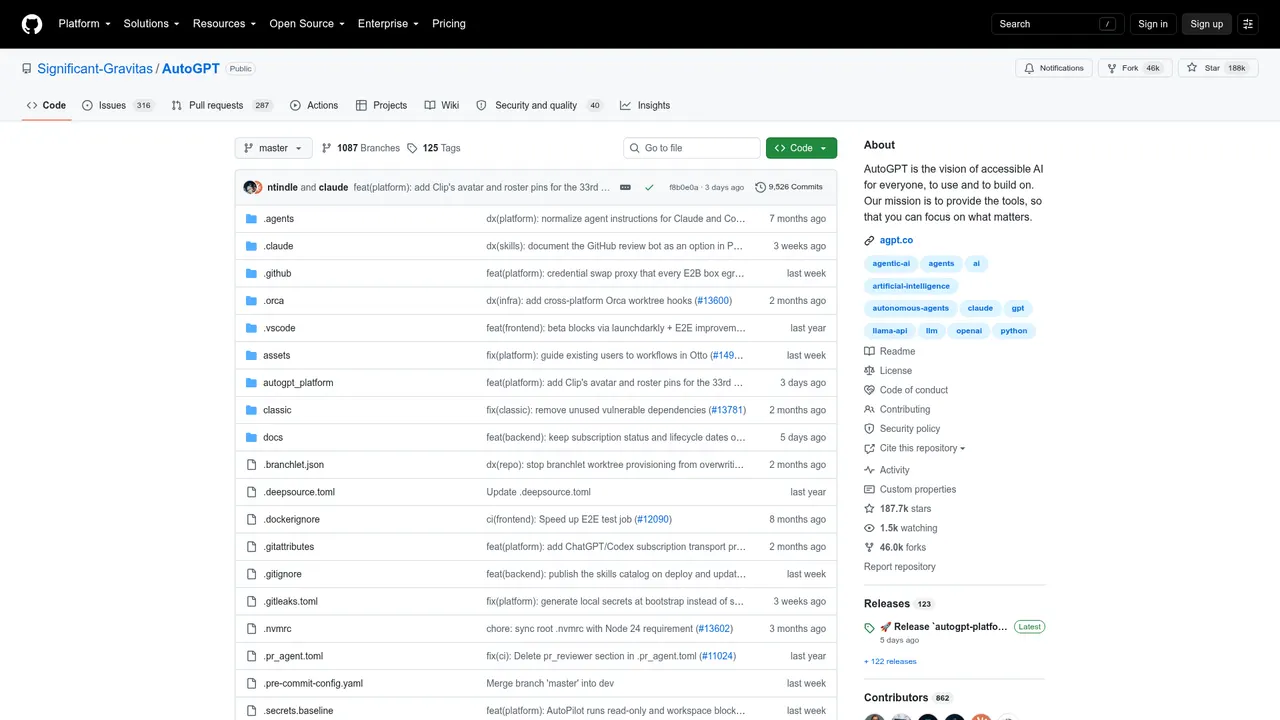
Task: Click the Sign up button
Action: coord(1206,24)
